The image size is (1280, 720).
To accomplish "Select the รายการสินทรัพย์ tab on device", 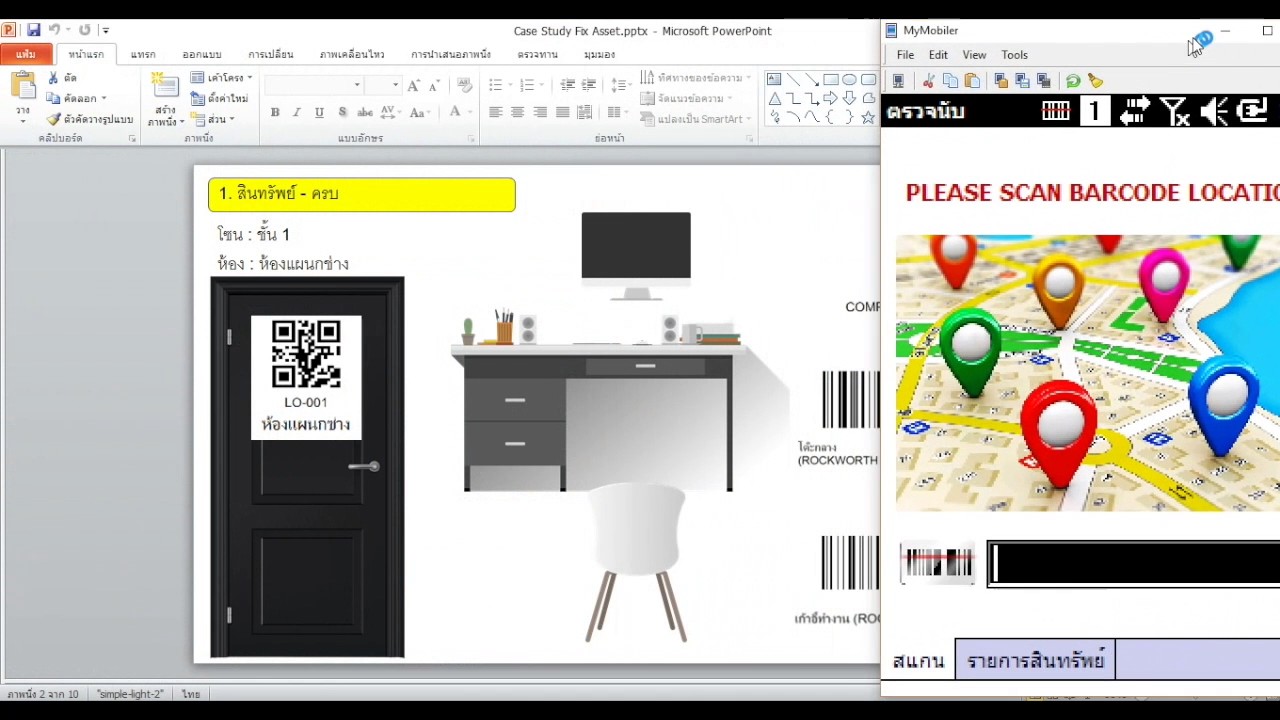I will pos(1035,660).
